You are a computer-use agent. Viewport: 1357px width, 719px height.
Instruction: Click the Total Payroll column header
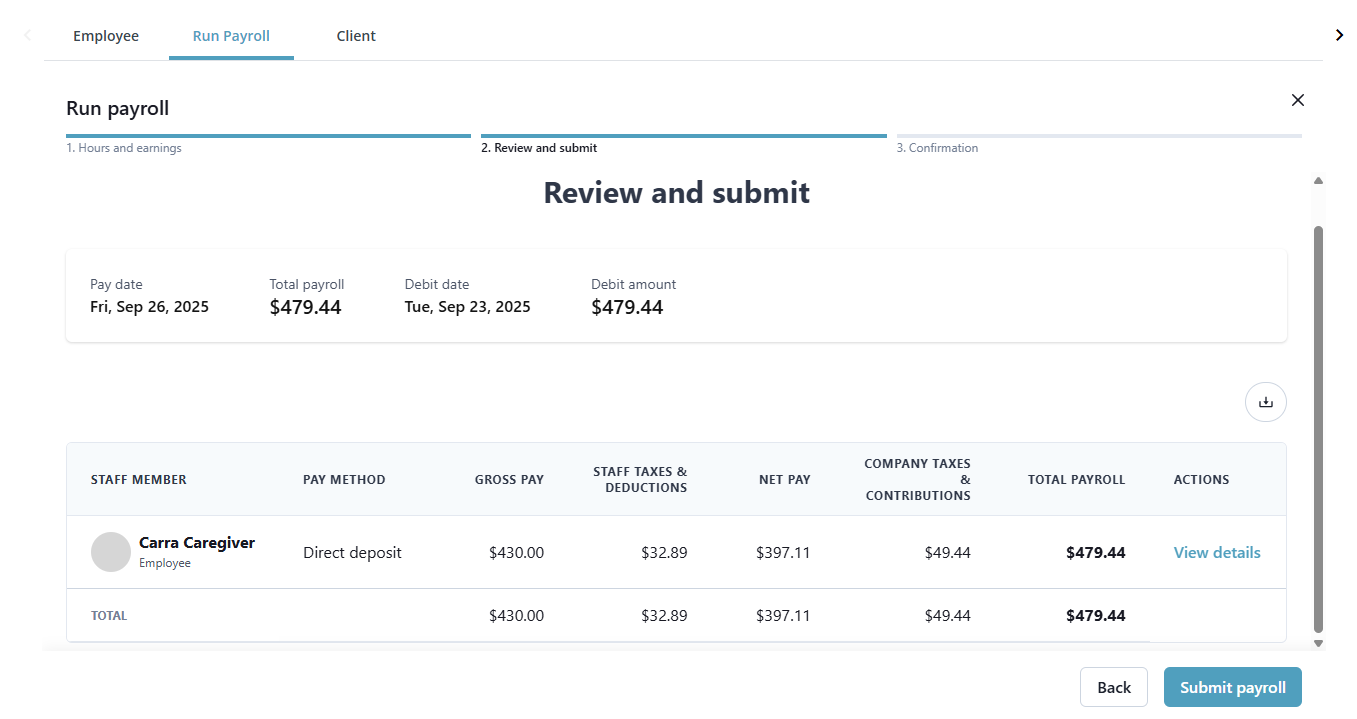coord(1076,480)
